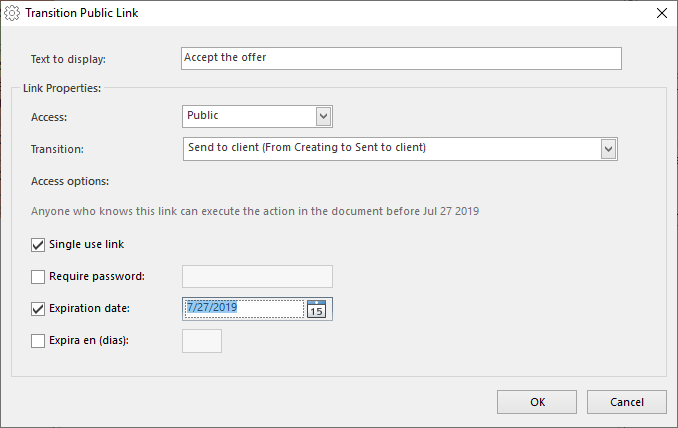Focus the Text to display input
The width and height of the screenshot is (678, 428).
(401, 58)
